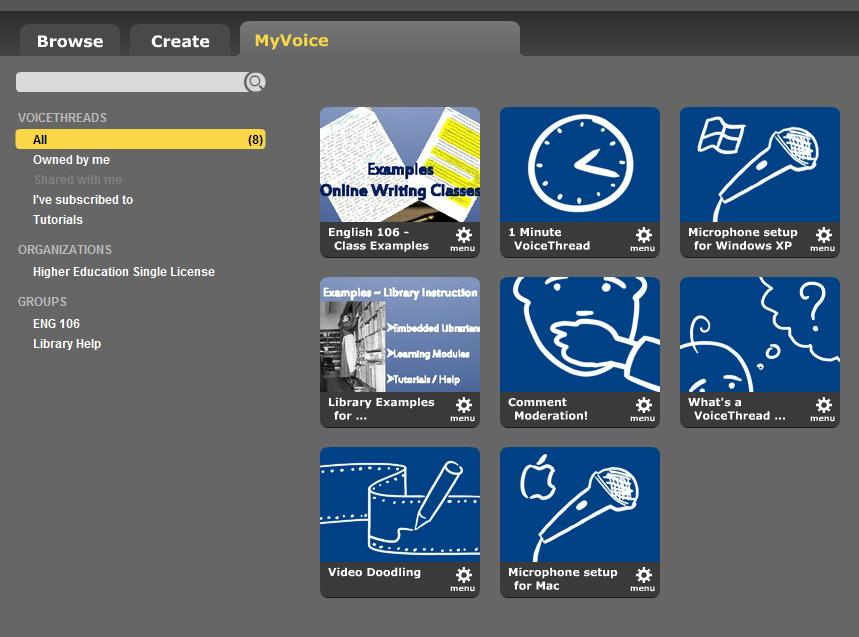The image size is (859, 637).
Task: Click 'Library Examples for ...' title text
Action: (x=381, y=409)
